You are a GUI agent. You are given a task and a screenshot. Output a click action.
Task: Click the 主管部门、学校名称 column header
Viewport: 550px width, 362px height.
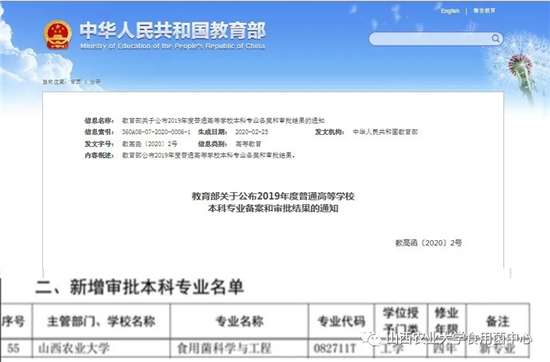[101, 321]
